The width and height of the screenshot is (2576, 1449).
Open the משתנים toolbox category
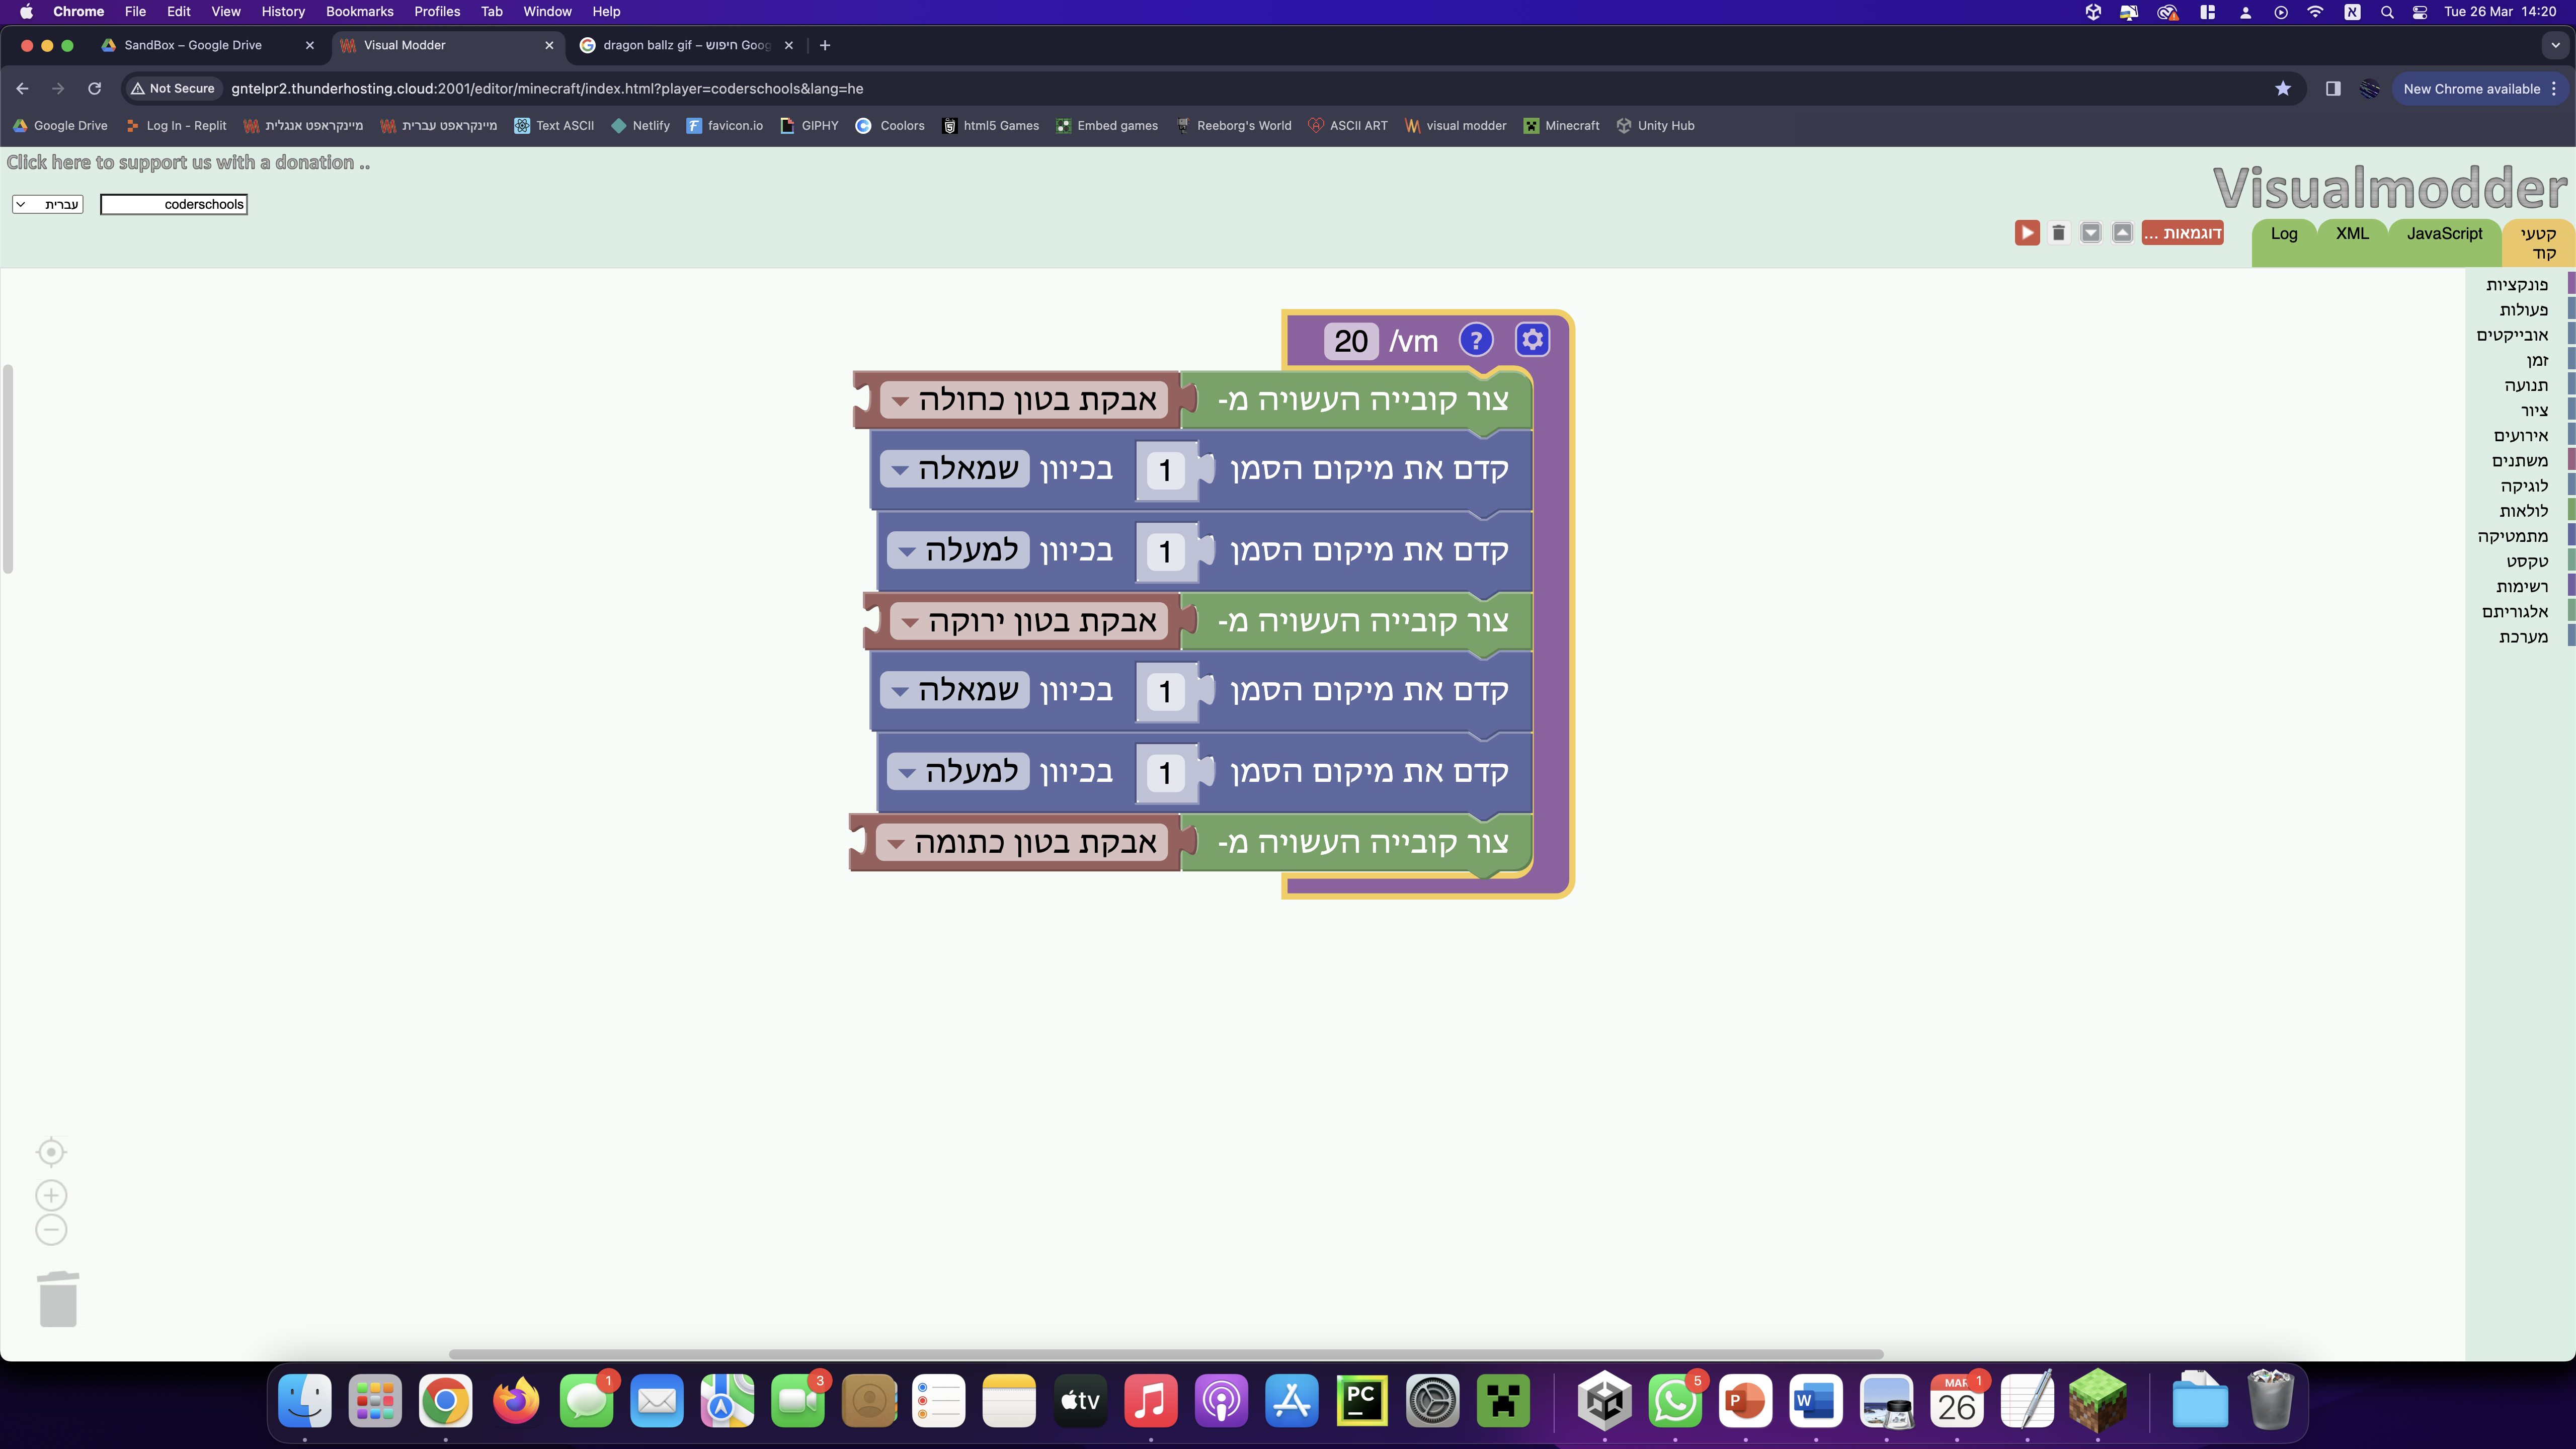2520,461
